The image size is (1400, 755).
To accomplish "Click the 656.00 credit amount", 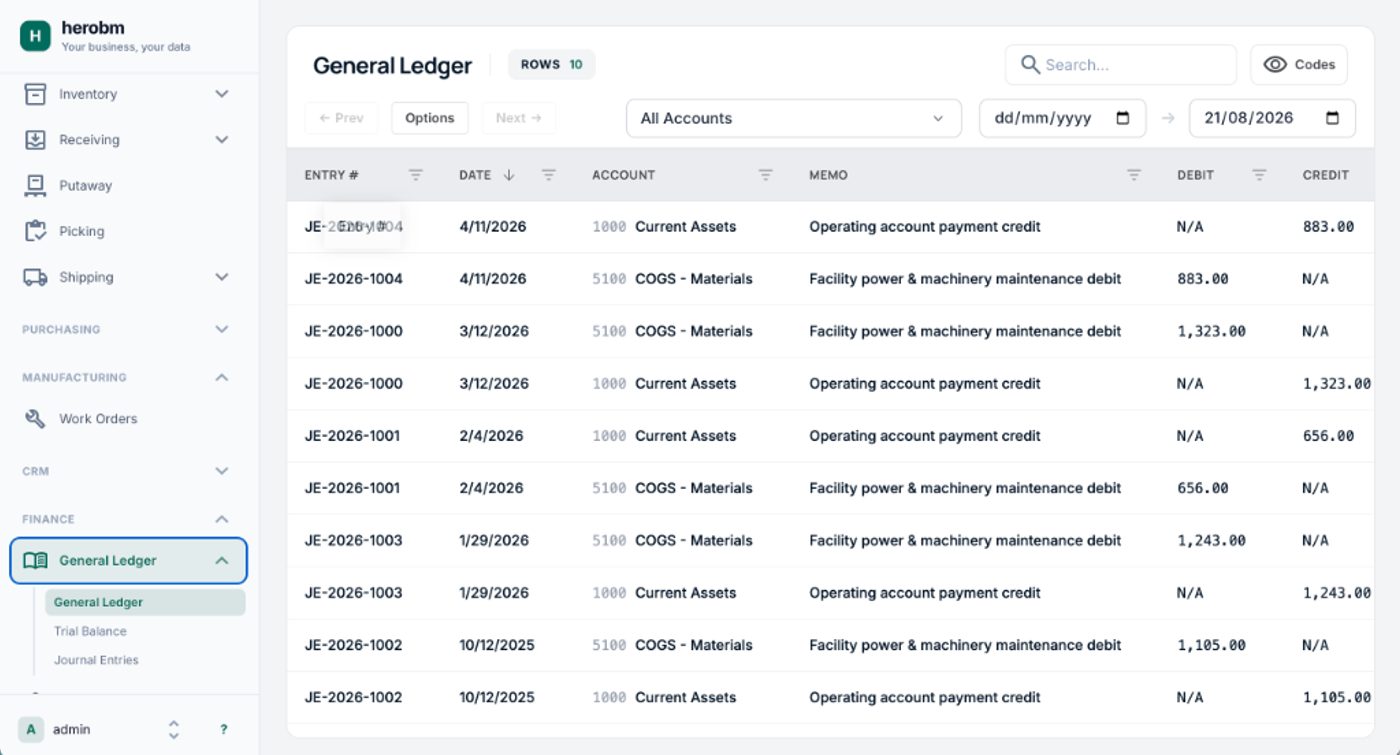I will (x=1328, y=436).
